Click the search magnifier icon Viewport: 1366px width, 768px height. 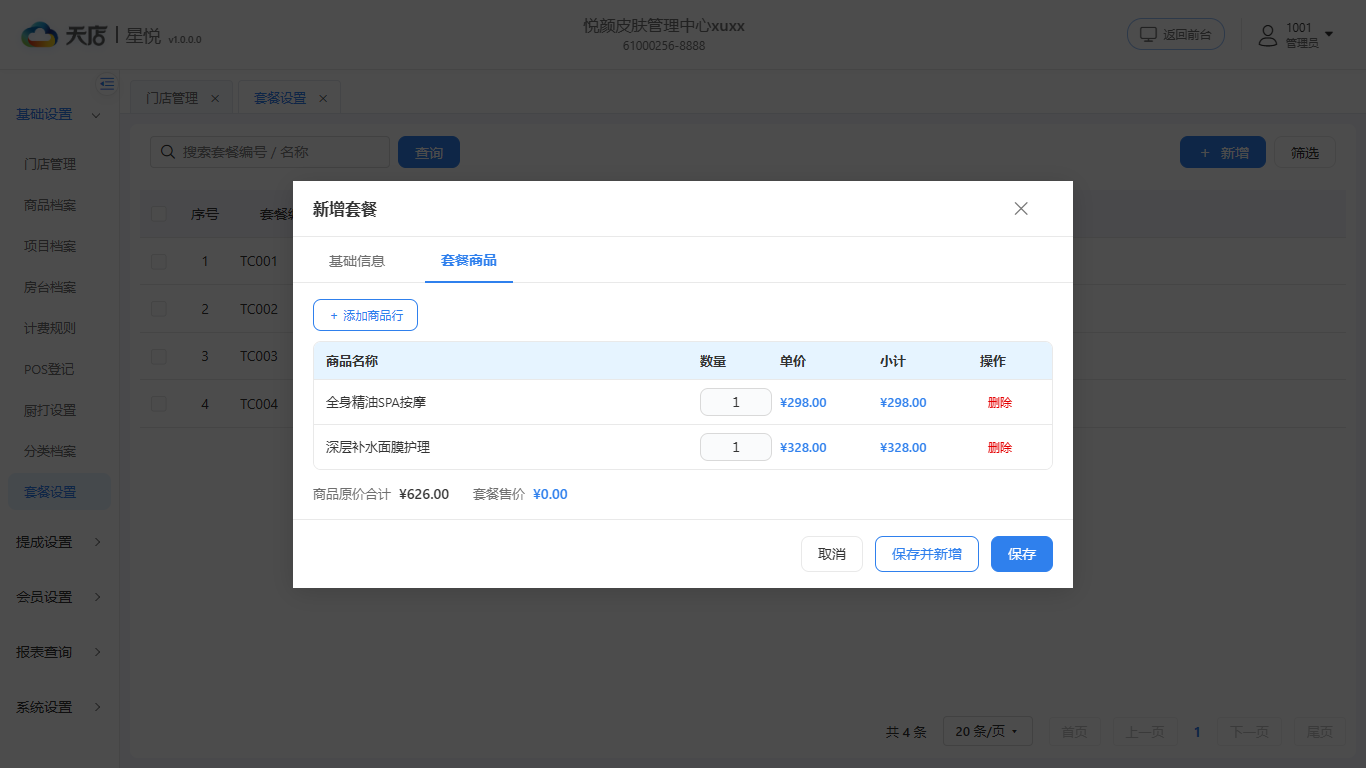(167, 152)
